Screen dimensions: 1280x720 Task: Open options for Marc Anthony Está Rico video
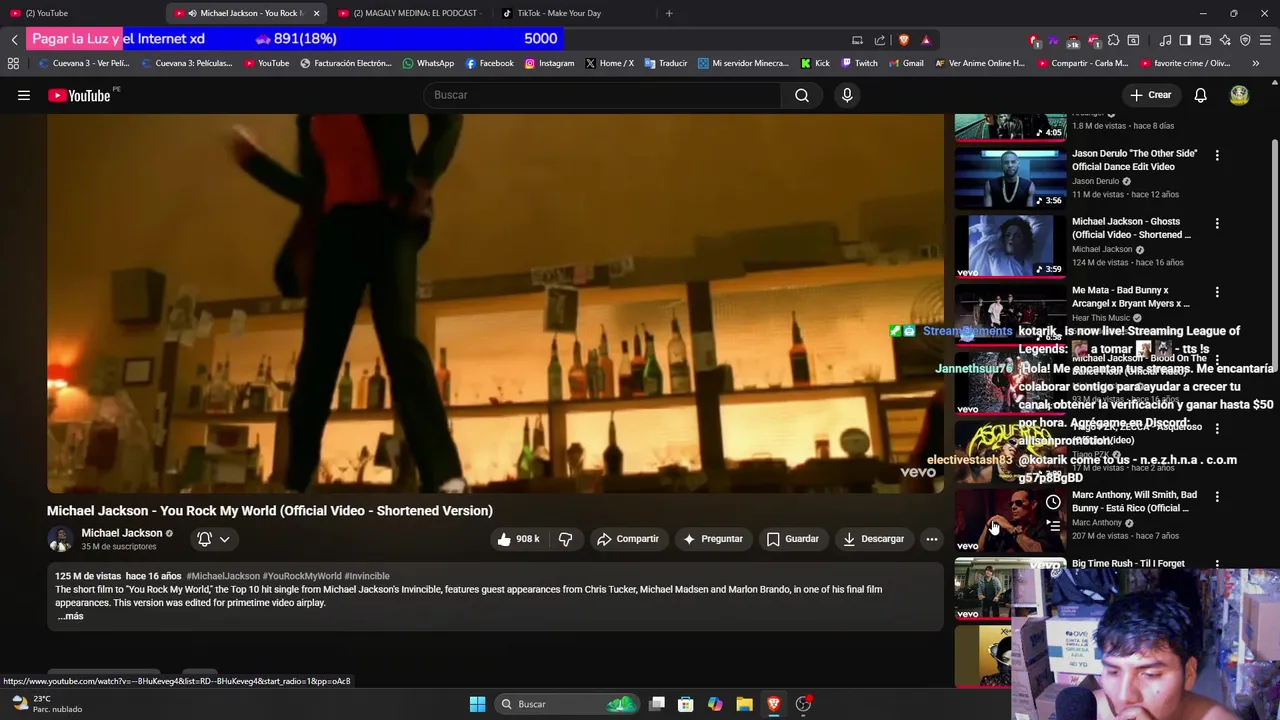1217,496
